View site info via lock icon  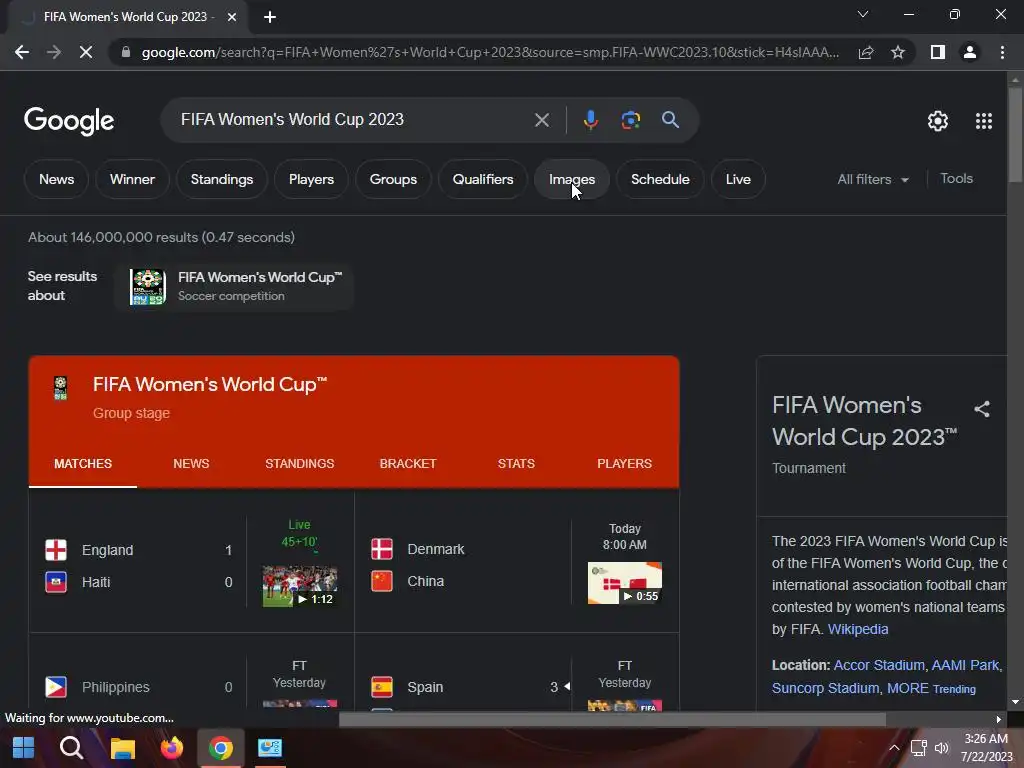125,52
